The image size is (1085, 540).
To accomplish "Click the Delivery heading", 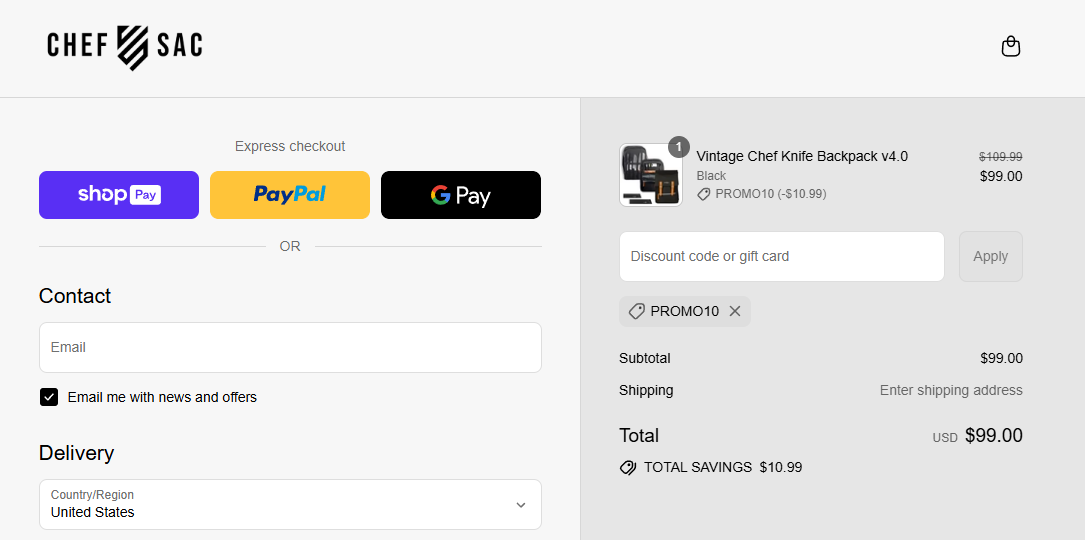I will (x=76, y=453).
